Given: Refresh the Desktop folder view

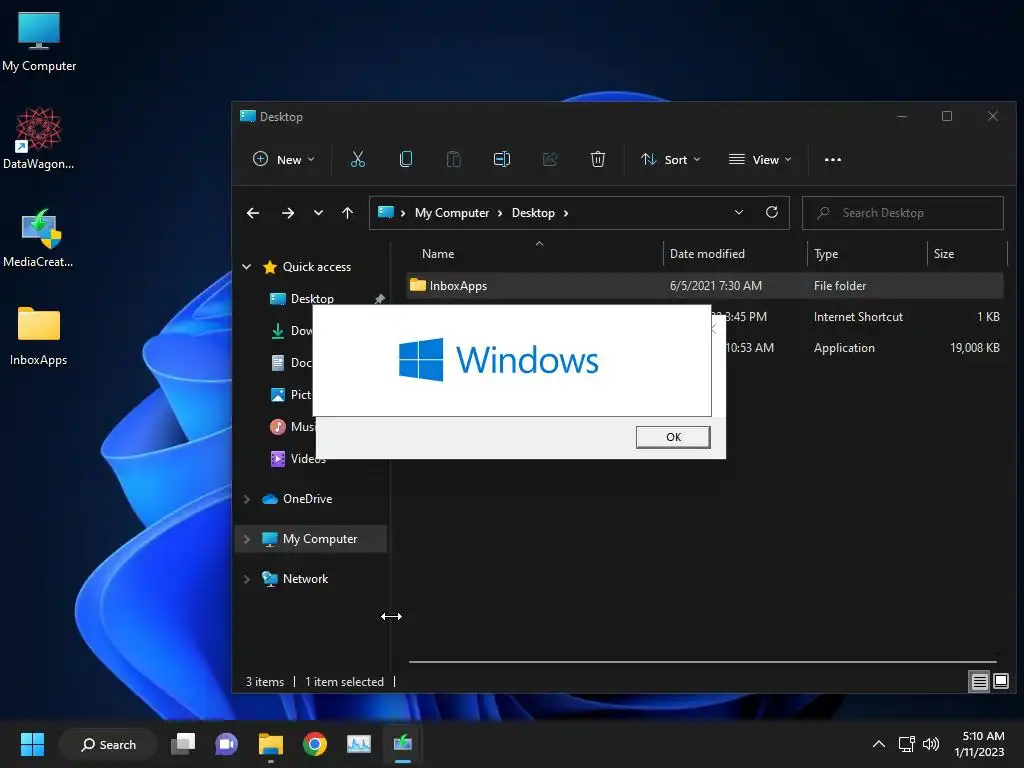Looking at the screenshot, I should (x=772, y=212).
